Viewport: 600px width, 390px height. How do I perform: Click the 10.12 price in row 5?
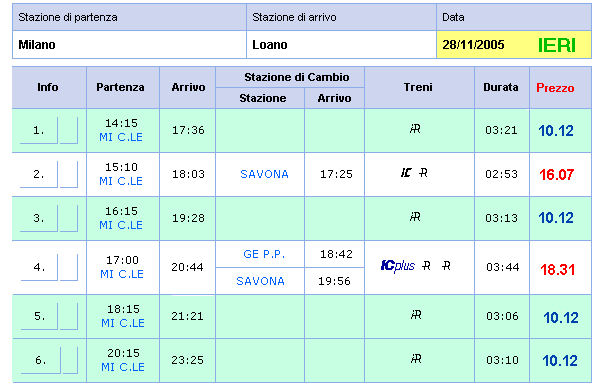click(561, 318)
